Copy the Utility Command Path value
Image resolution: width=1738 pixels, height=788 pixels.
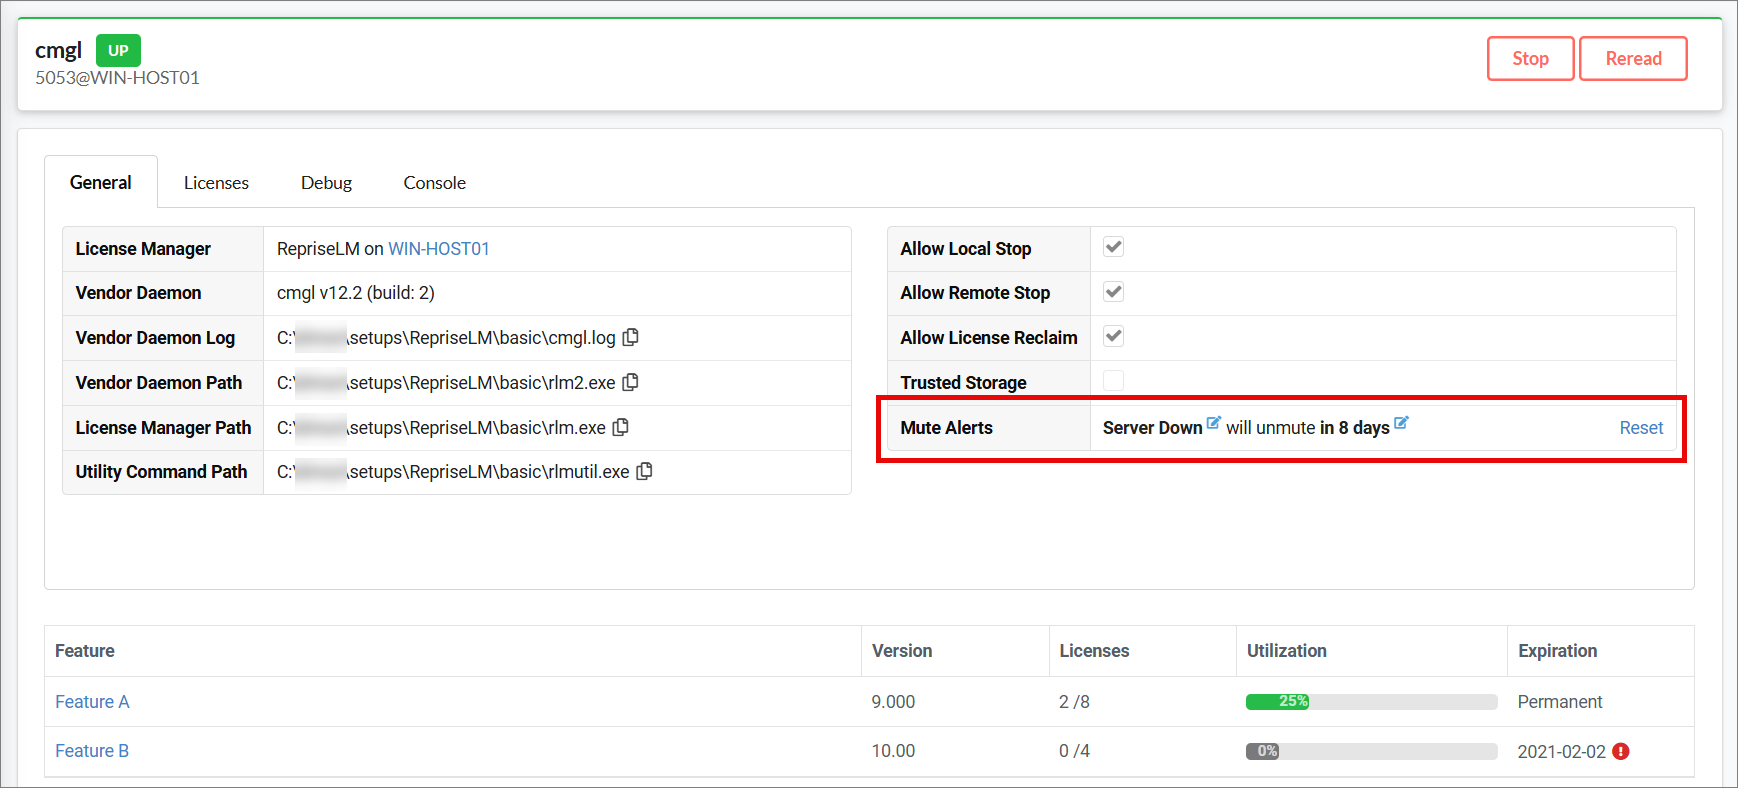click(x=645, y=471)
